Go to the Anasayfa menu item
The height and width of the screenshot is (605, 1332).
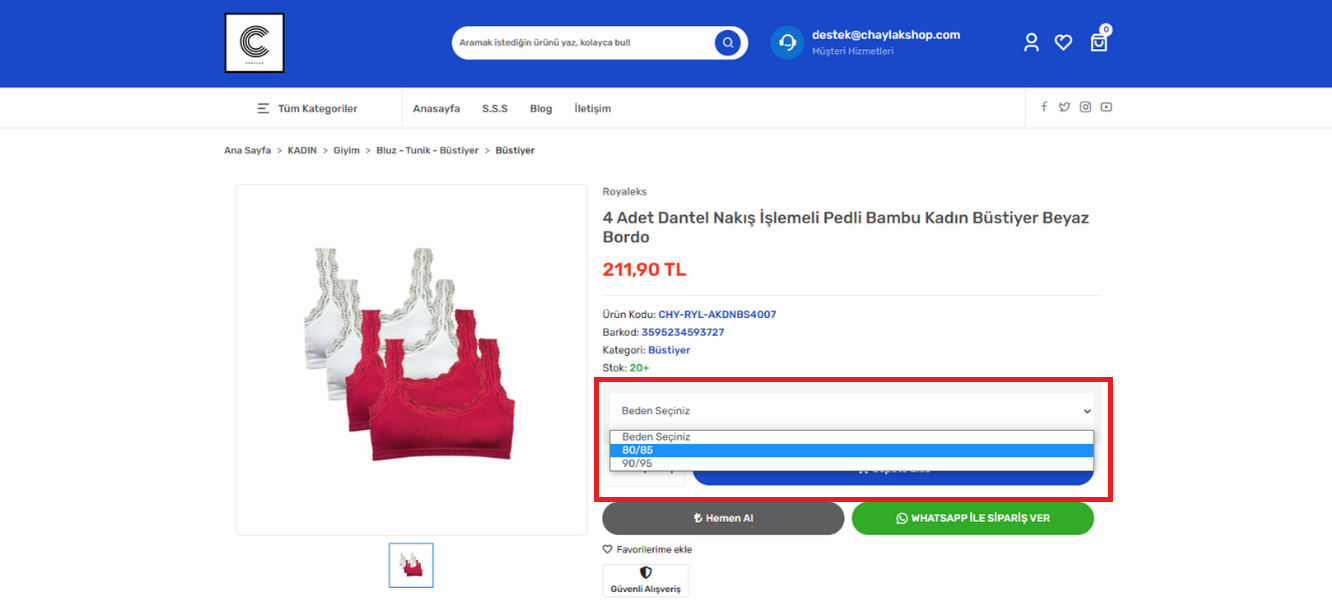pos(436,108)
